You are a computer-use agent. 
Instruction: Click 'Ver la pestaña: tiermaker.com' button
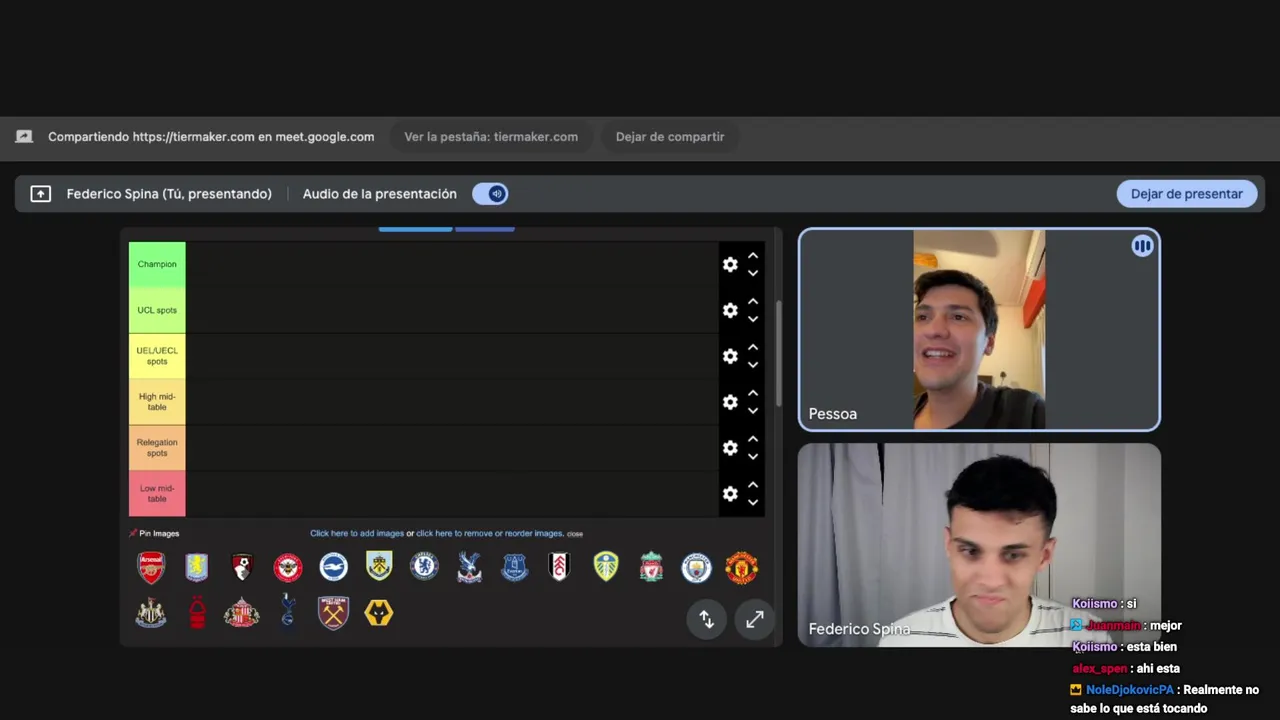point(491,137)
